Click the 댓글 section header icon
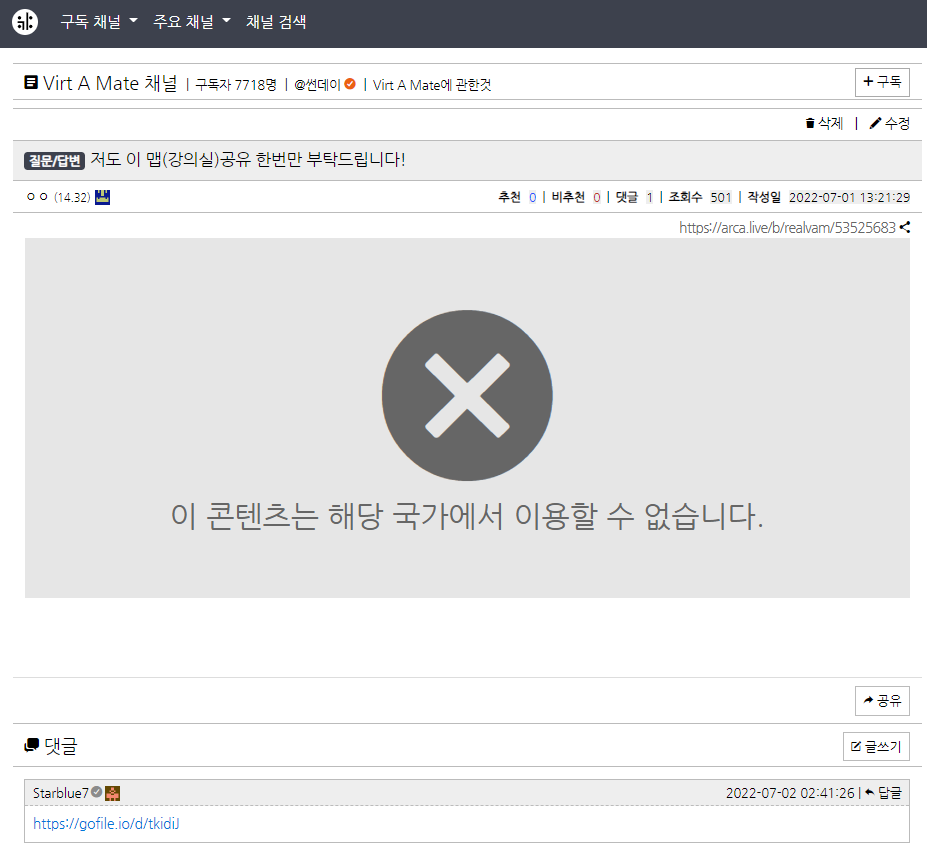927x853 pixels. click(x=31, y=745)
